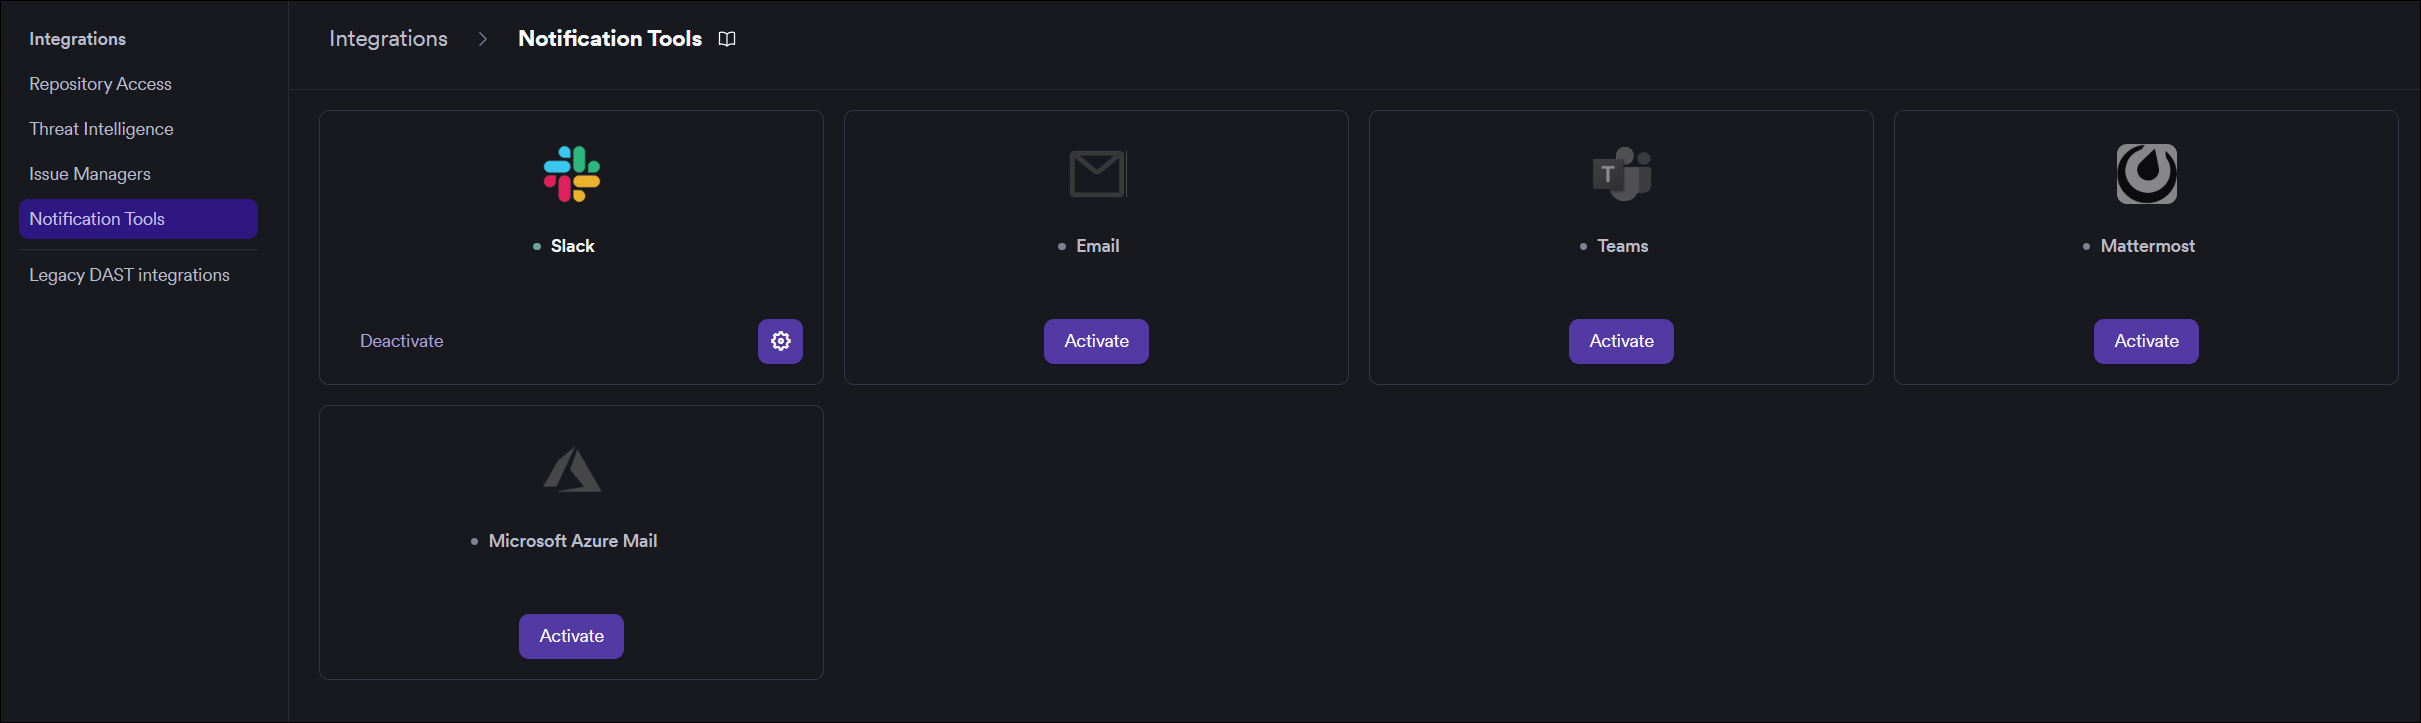This screenshot has width=2421, height=723.
Task: Open Legacy DAST integrations in sidebar
Action: click(x=129, y=275)
